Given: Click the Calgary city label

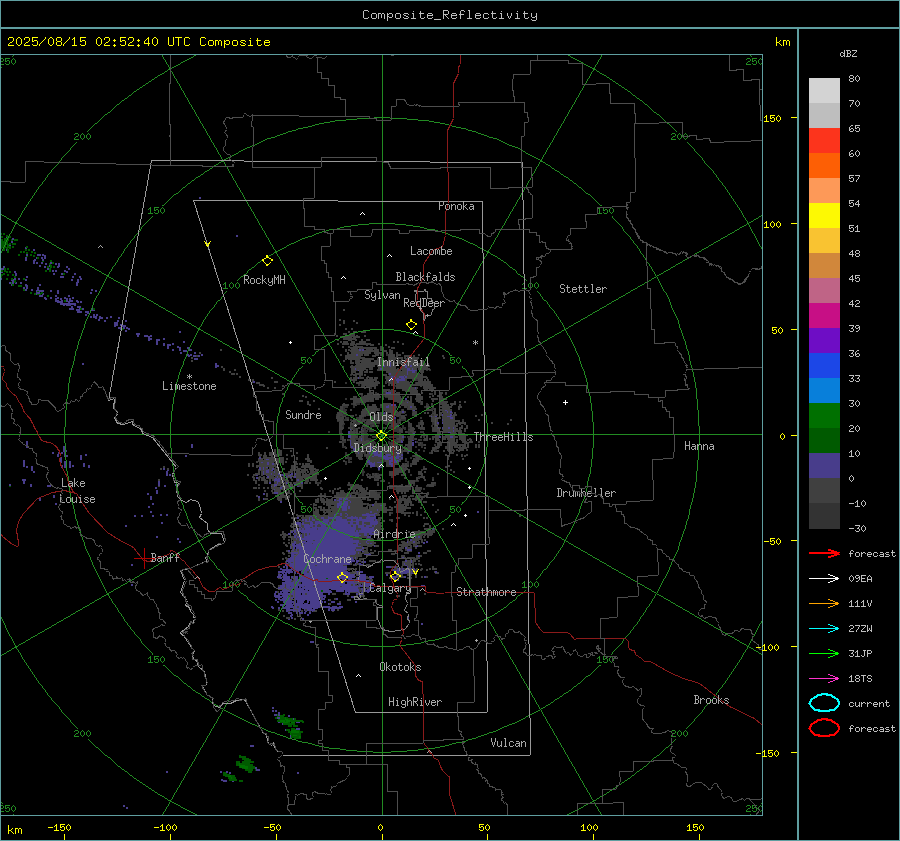Looking at the screenshot, I should (390, 588).
